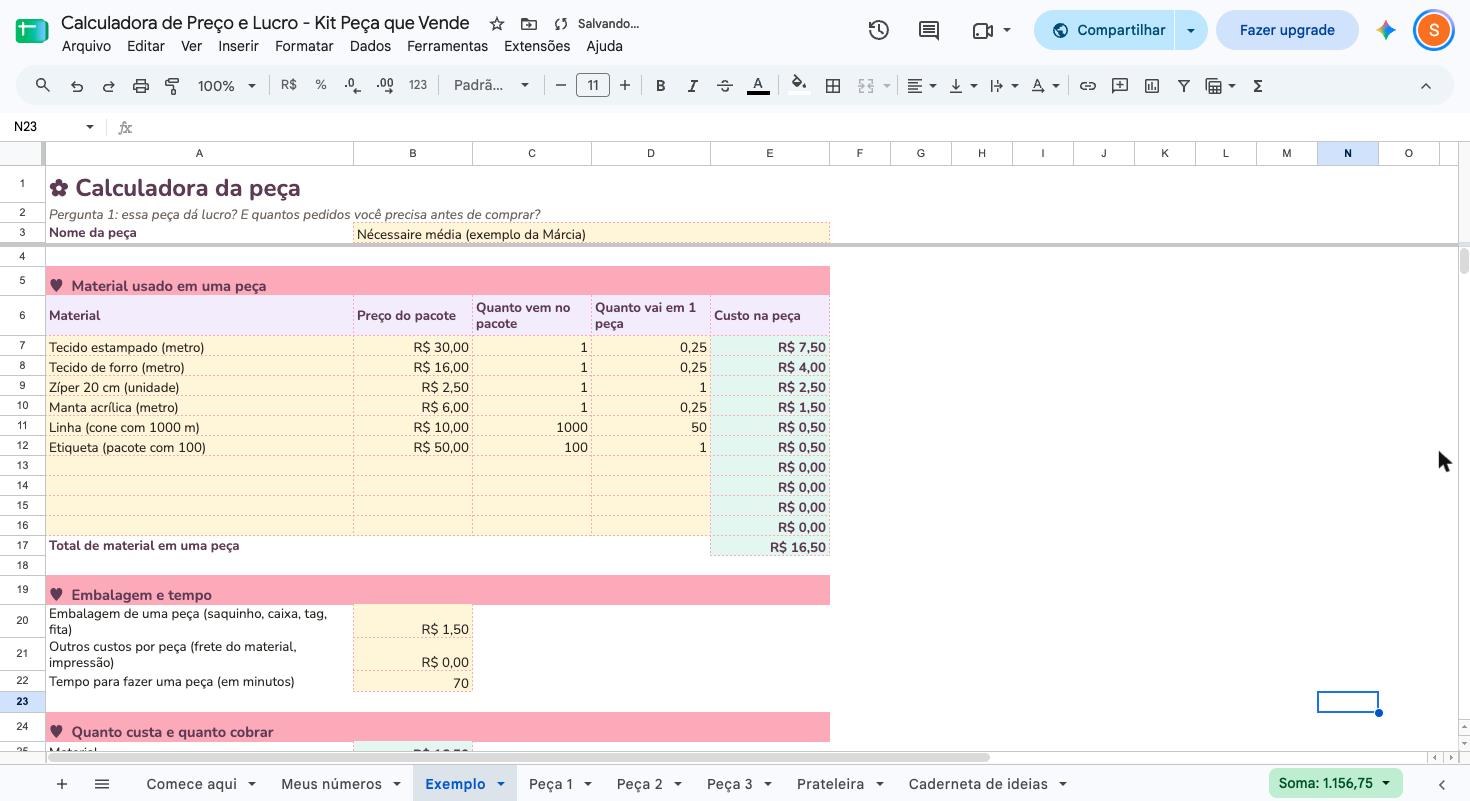Switch to the Meus números sheet

point(331,784)
